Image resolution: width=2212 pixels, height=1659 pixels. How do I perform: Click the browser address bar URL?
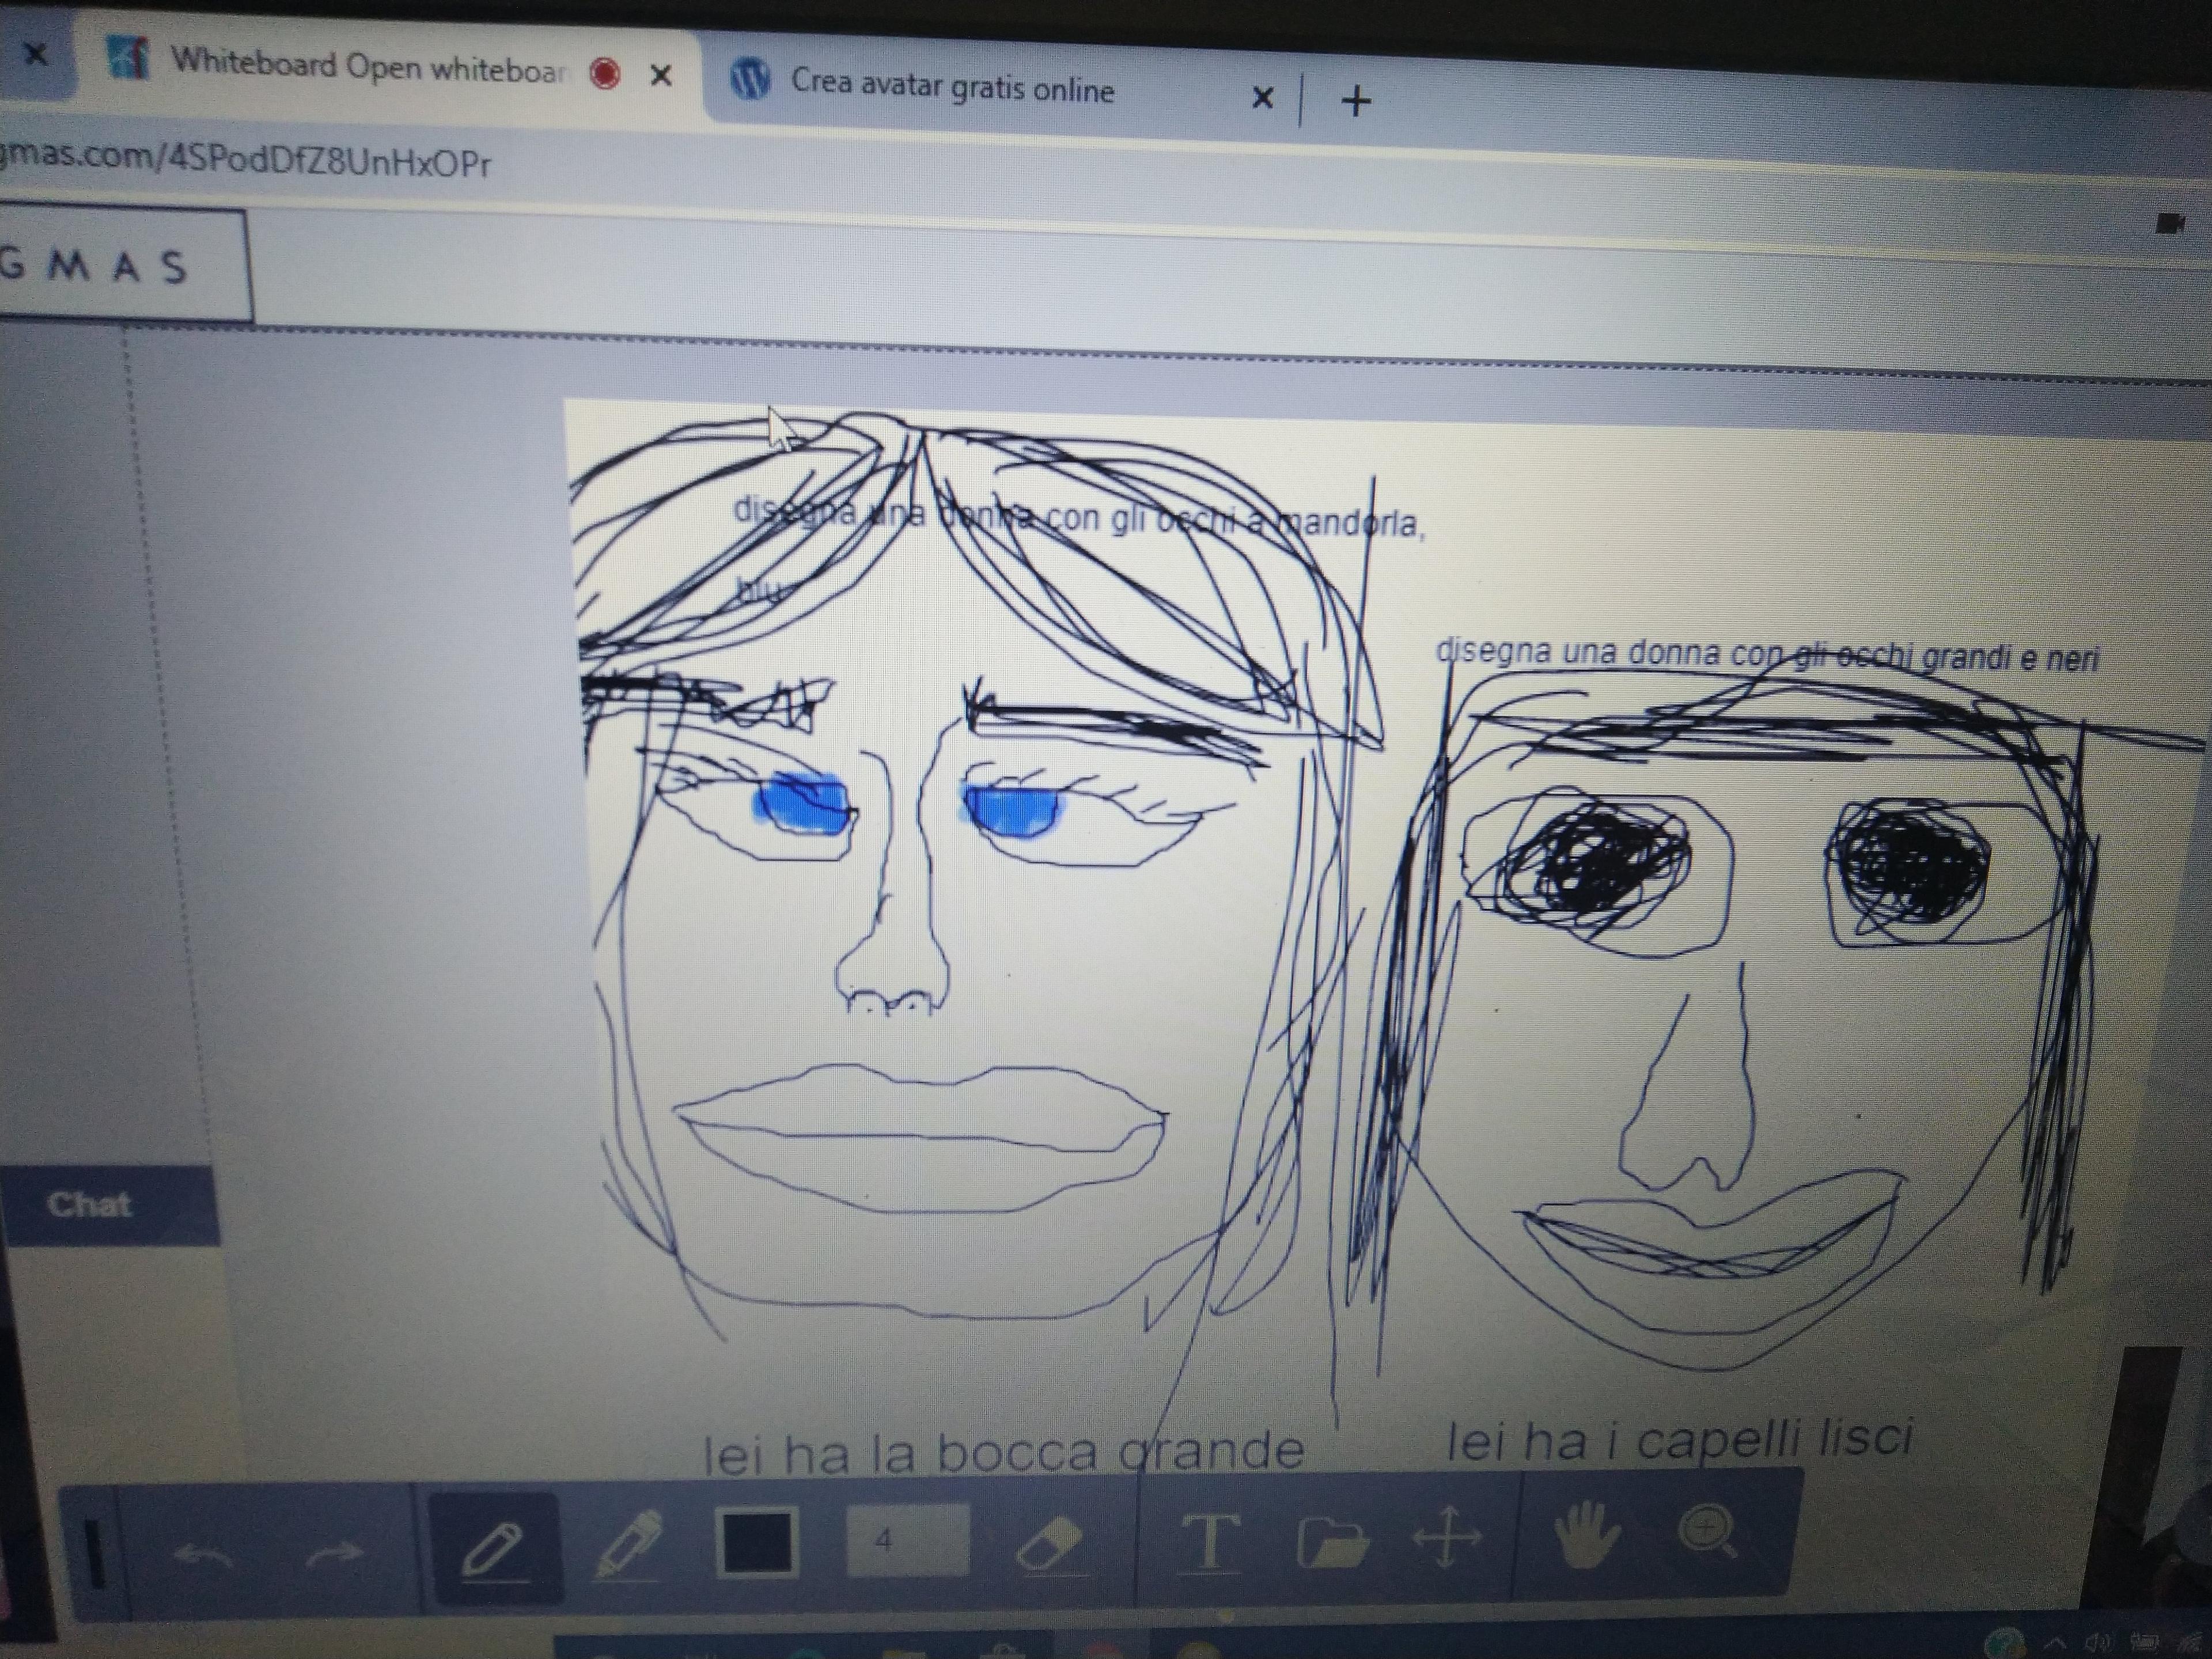pyautogui.click(x=245, y=161)
